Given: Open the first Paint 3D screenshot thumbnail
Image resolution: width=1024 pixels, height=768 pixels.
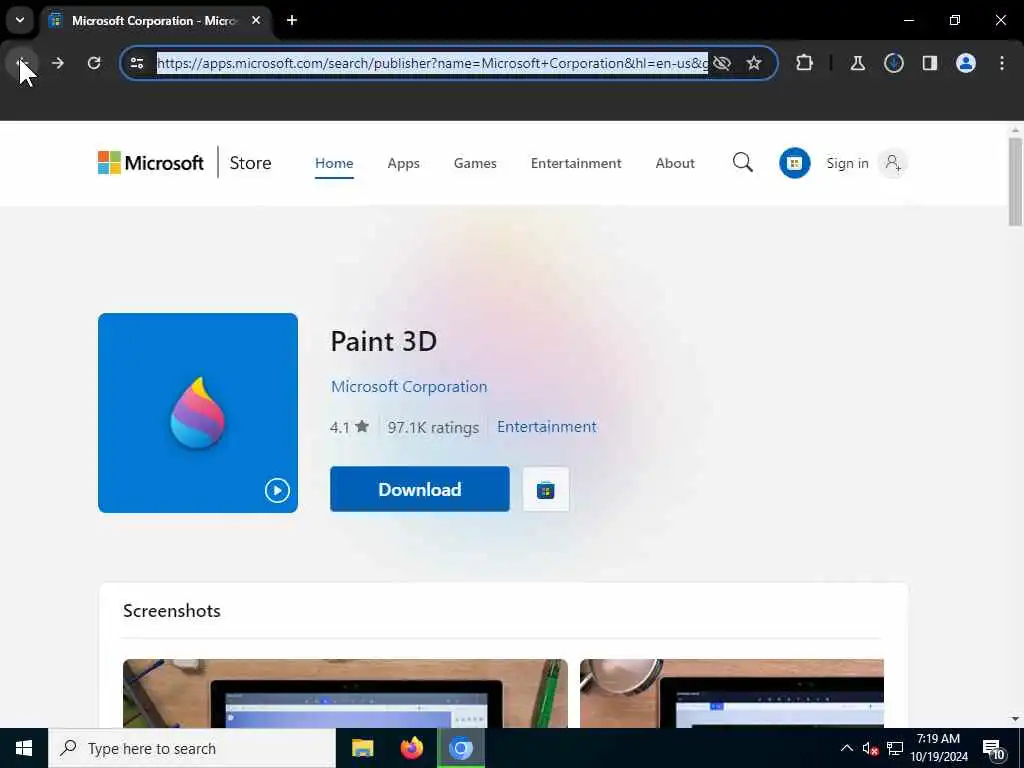Looking at the screenshot, I should [345, 693].
